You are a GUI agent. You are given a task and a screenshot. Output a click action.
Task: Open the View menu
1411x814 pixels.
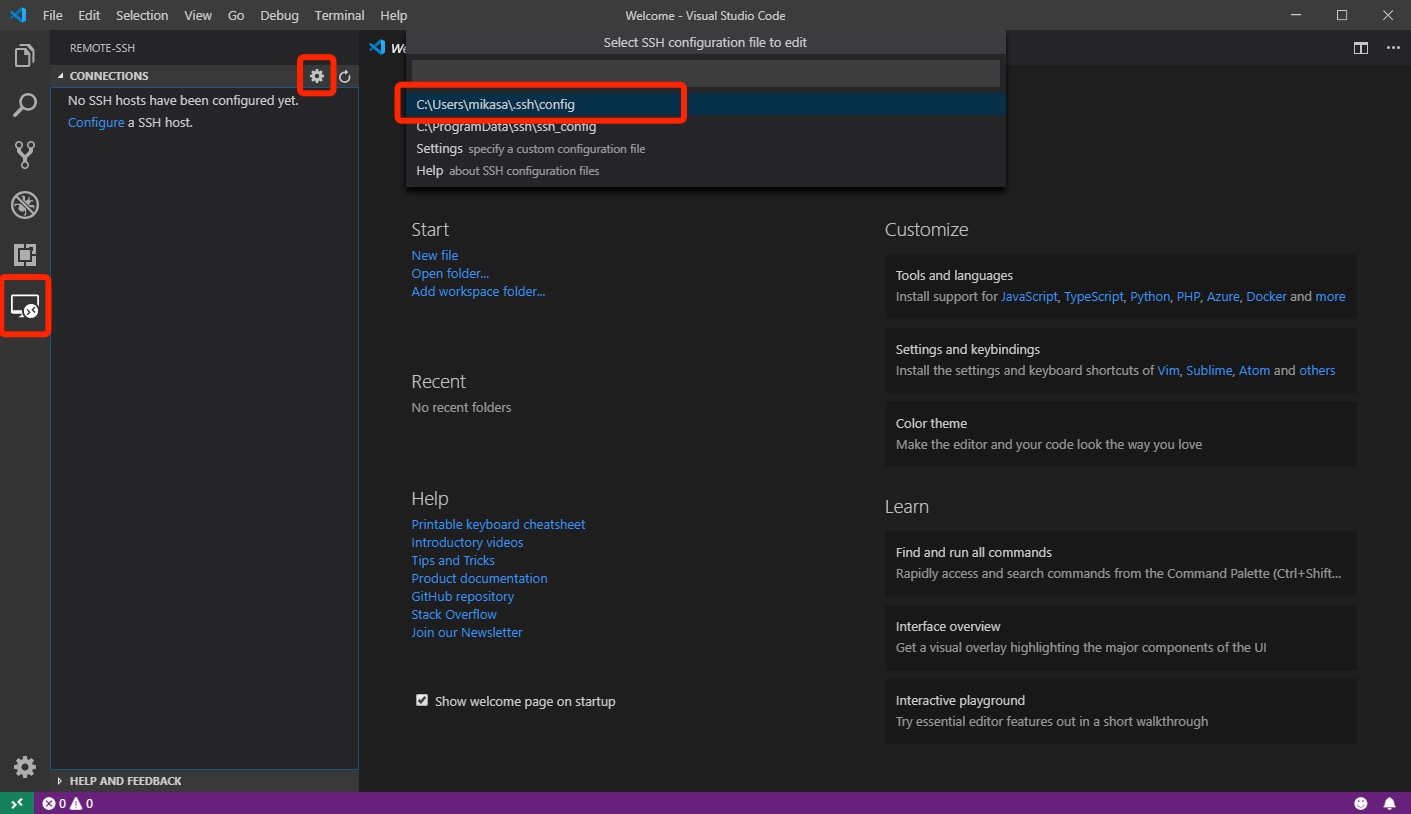click(x=198, y=15)
